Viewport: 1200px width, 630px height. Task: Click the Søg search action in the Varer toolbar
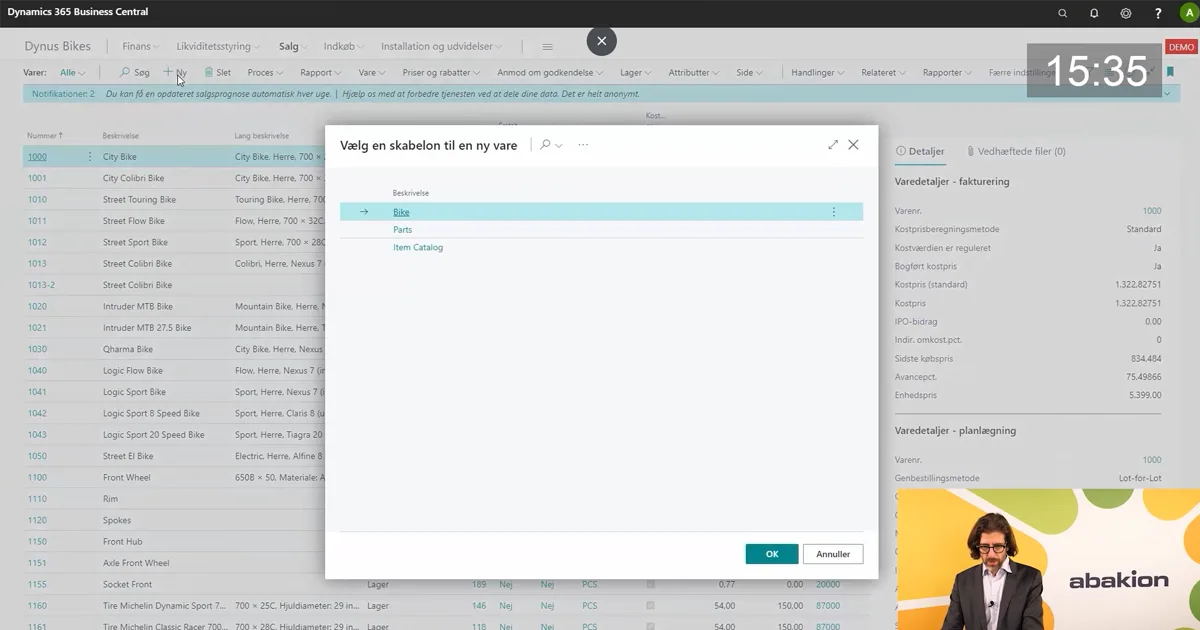pyautogui.click(x=135, y=72)
